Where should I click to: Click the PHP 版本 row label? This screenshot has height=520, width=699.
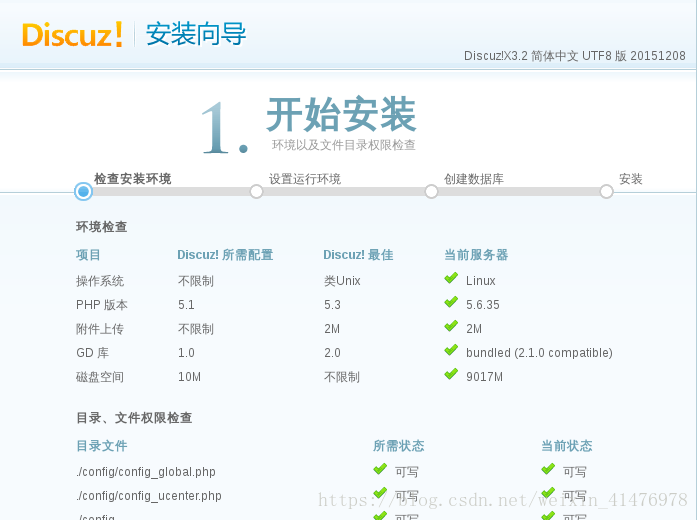[102, 305]
